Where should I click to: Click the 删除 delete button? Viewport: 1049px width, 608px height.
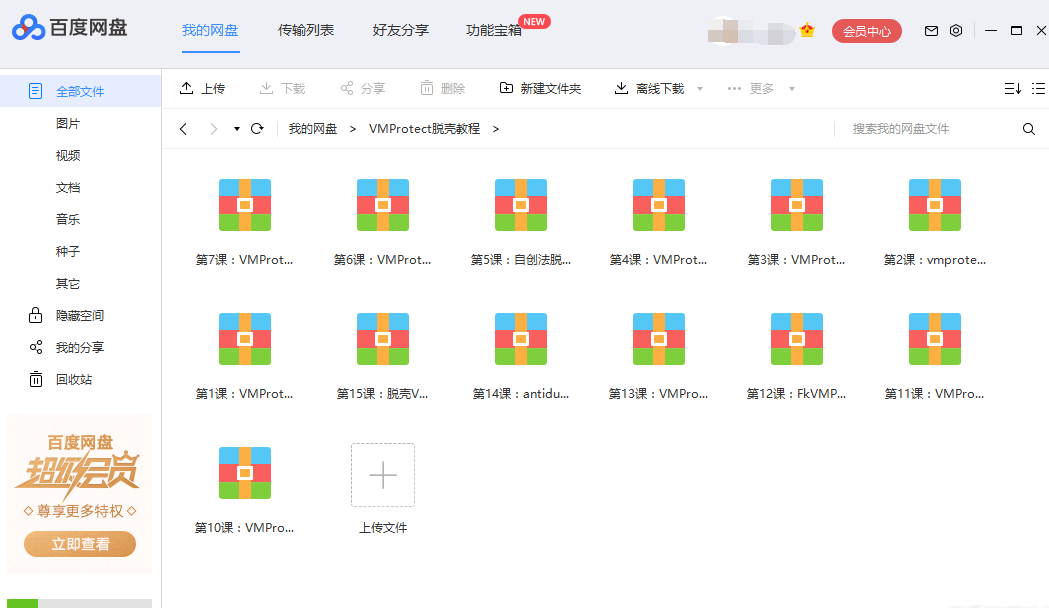point(442,88)
